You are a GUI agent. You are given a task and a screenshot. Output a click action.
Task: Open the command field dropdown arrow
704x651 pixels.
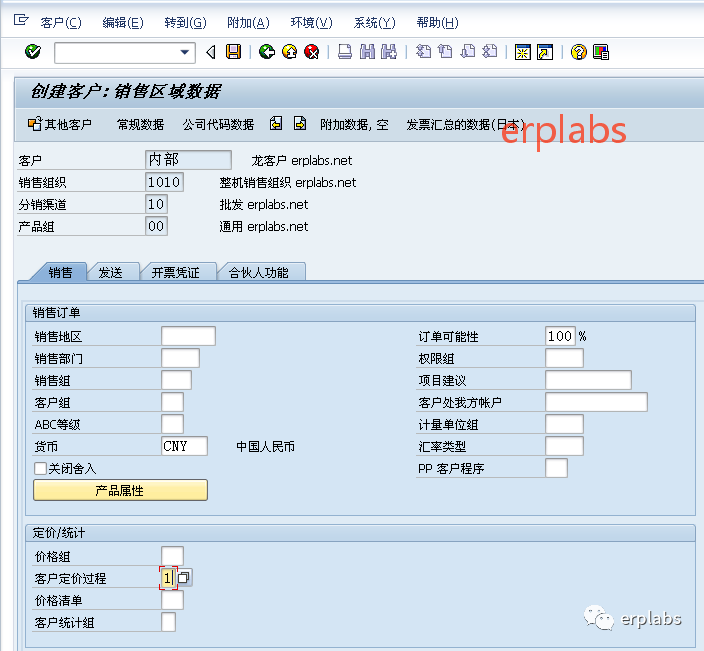(185, 53)
